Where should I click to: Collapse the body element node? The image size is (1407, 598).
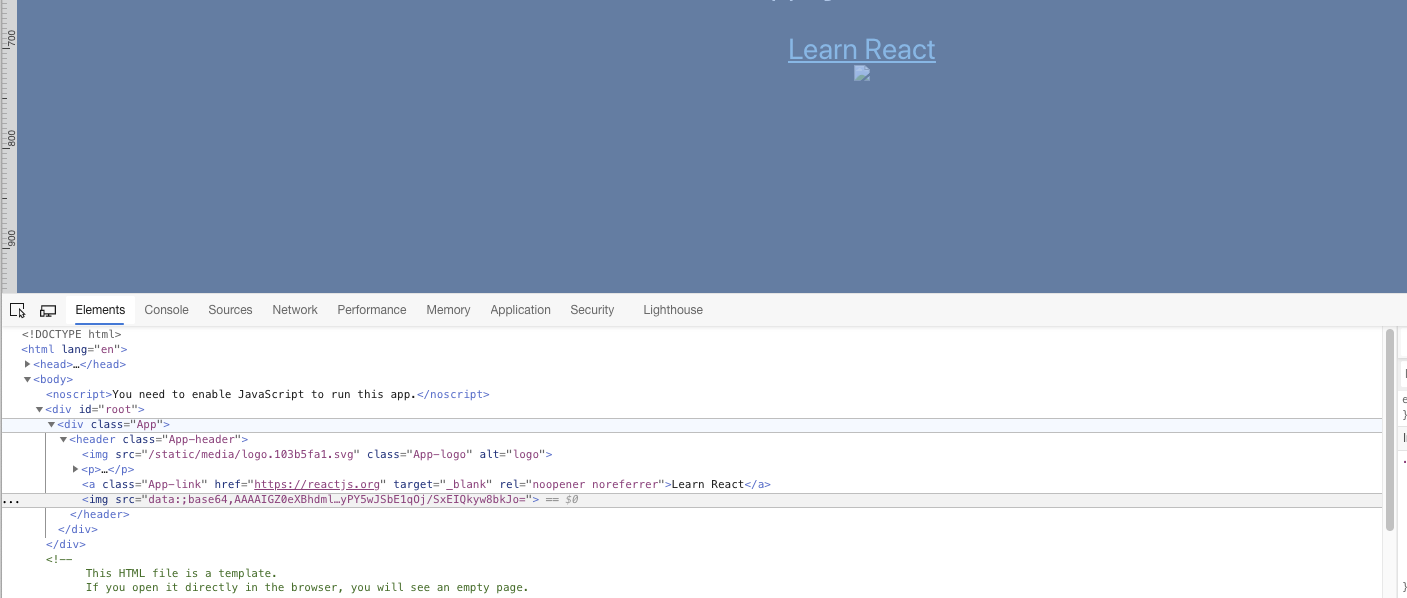pyautogui.click(x=28, y=379)
